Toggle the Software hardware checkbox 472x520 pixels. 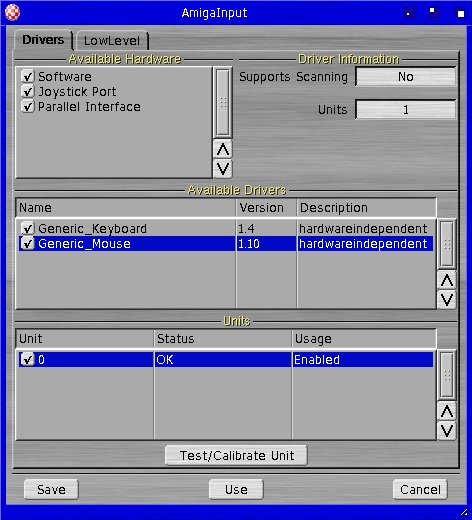click(28, 76)
